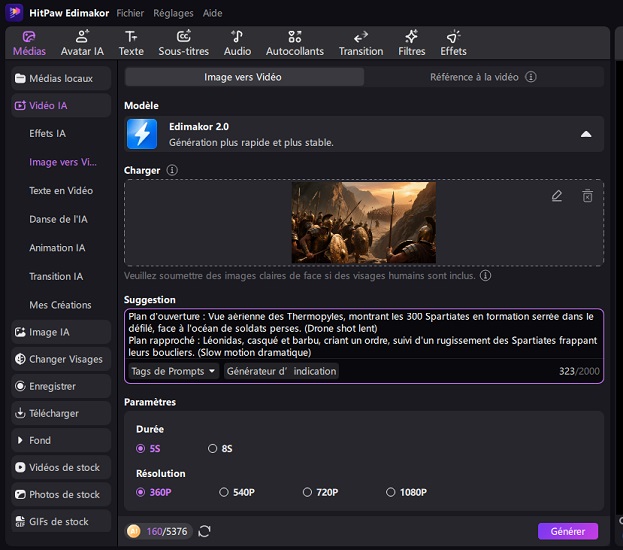Switch to Référence à la vidéo tab

click(x=483, y=77)
